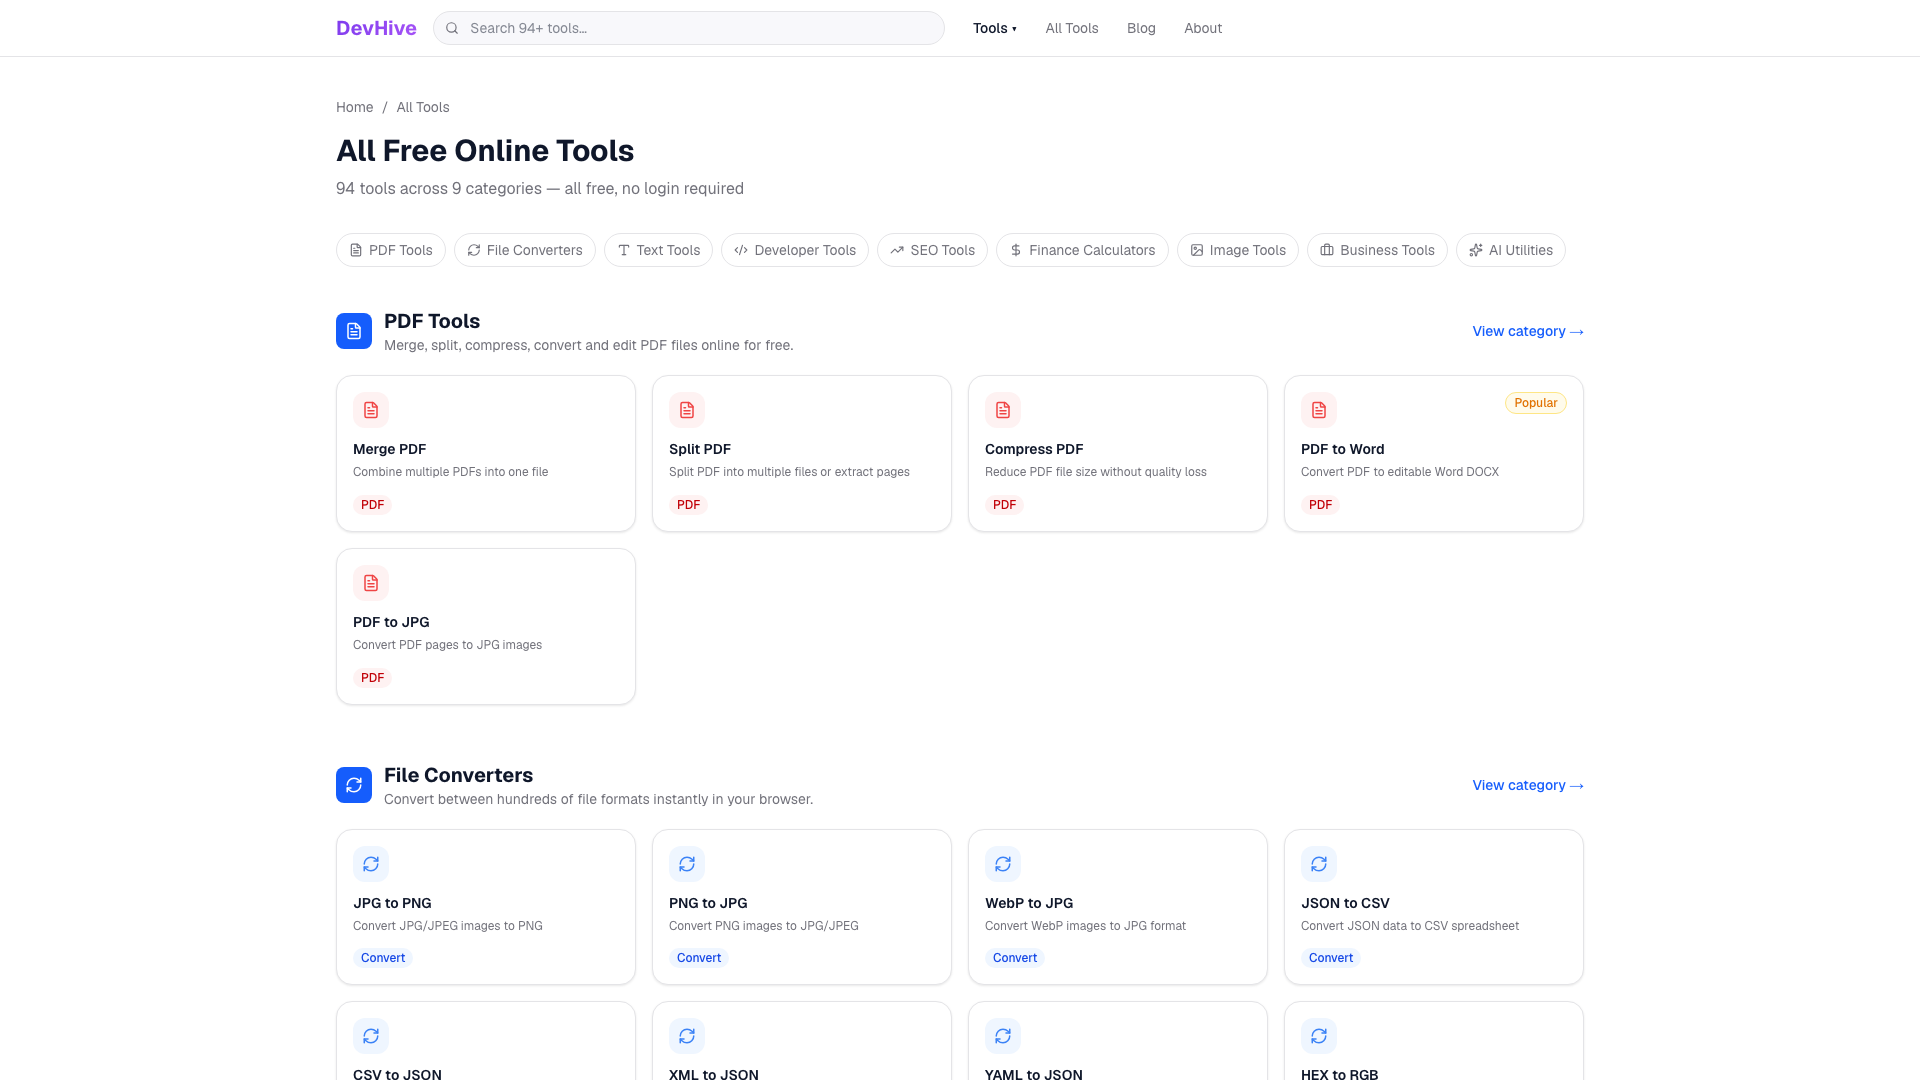Open the JPG to PNG tool title

[392, 903]
